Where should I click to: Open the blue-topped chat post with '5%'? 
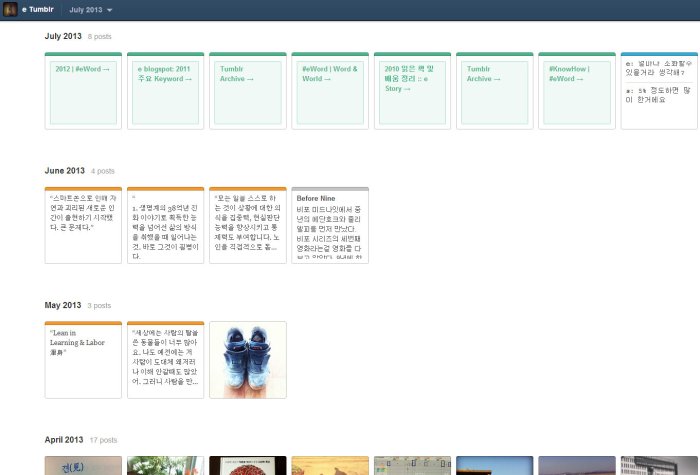(659, 91)
